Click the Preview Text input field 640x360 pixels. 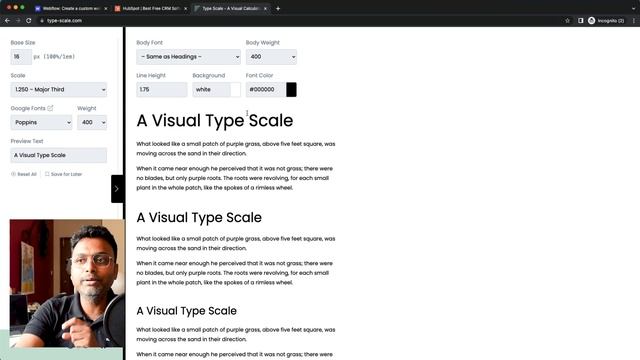59,155
